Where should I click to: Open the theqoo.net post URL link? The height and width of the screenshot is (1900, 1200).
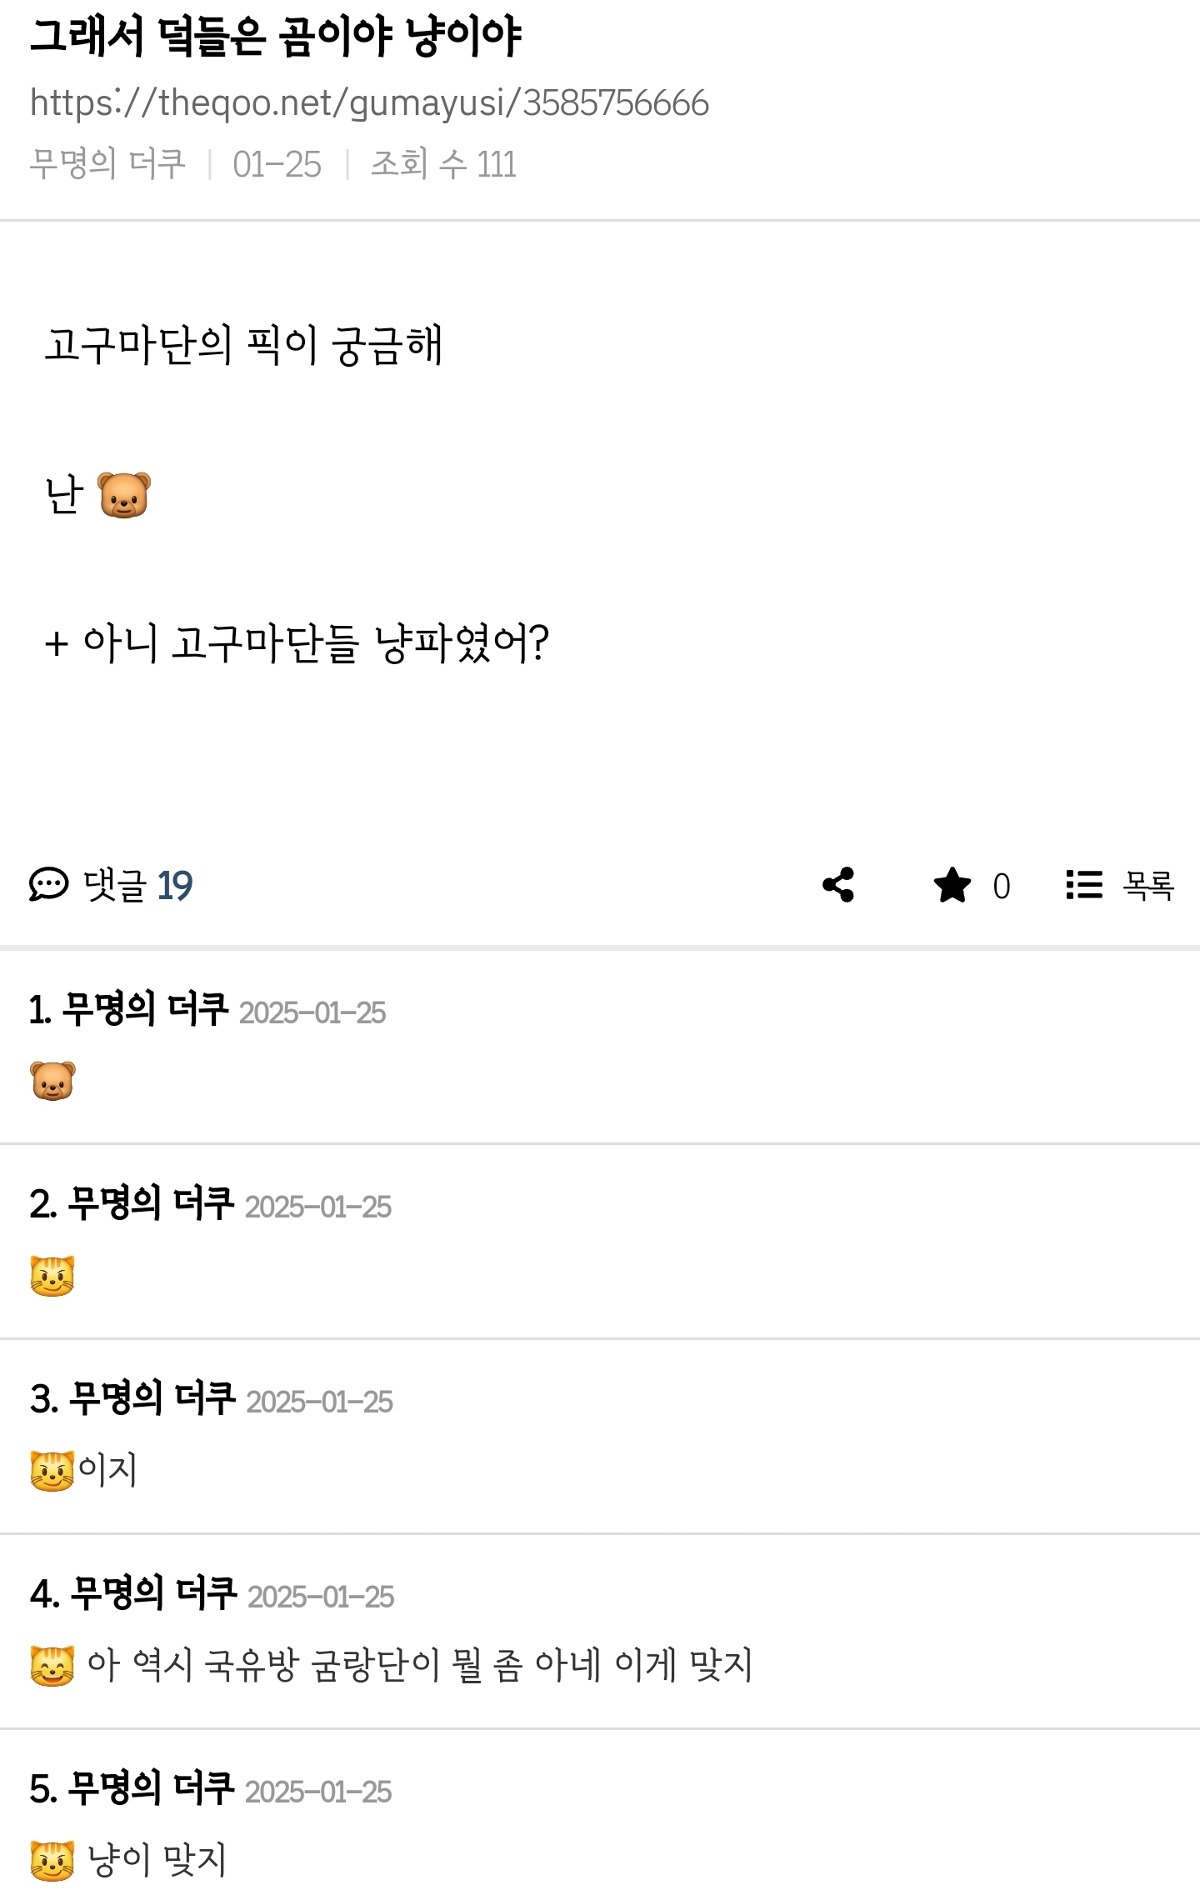[369, 103]
